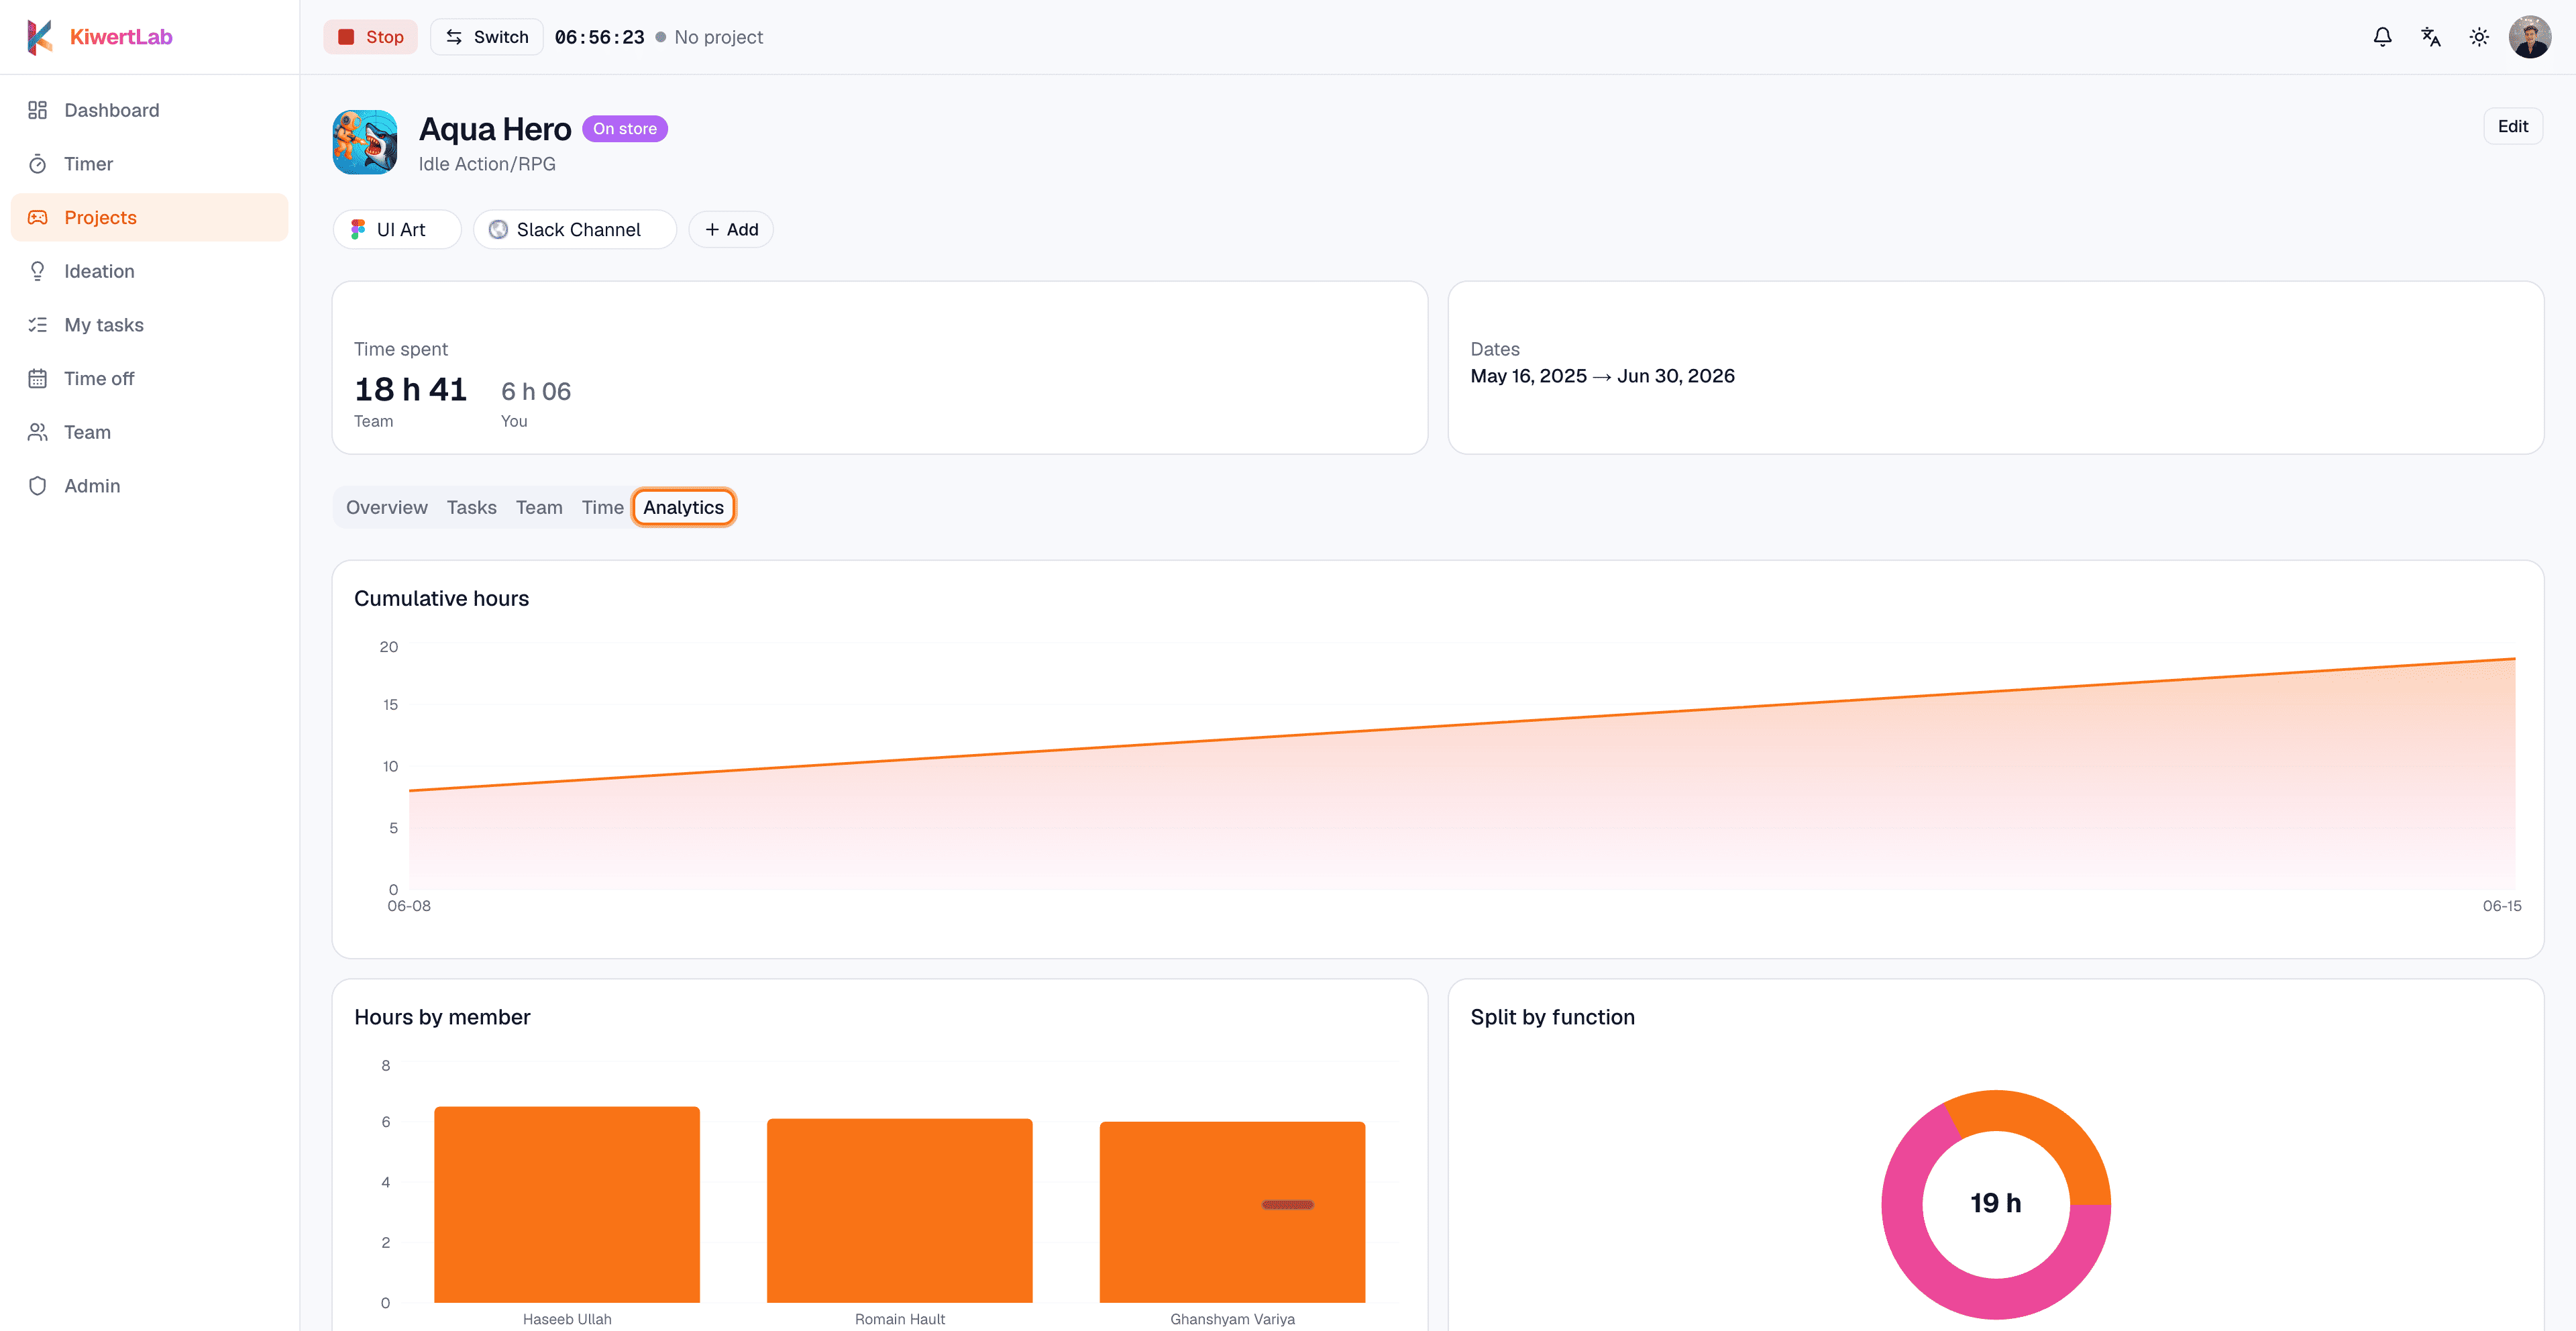Click the Hours by member heading

pos(442,1017)
